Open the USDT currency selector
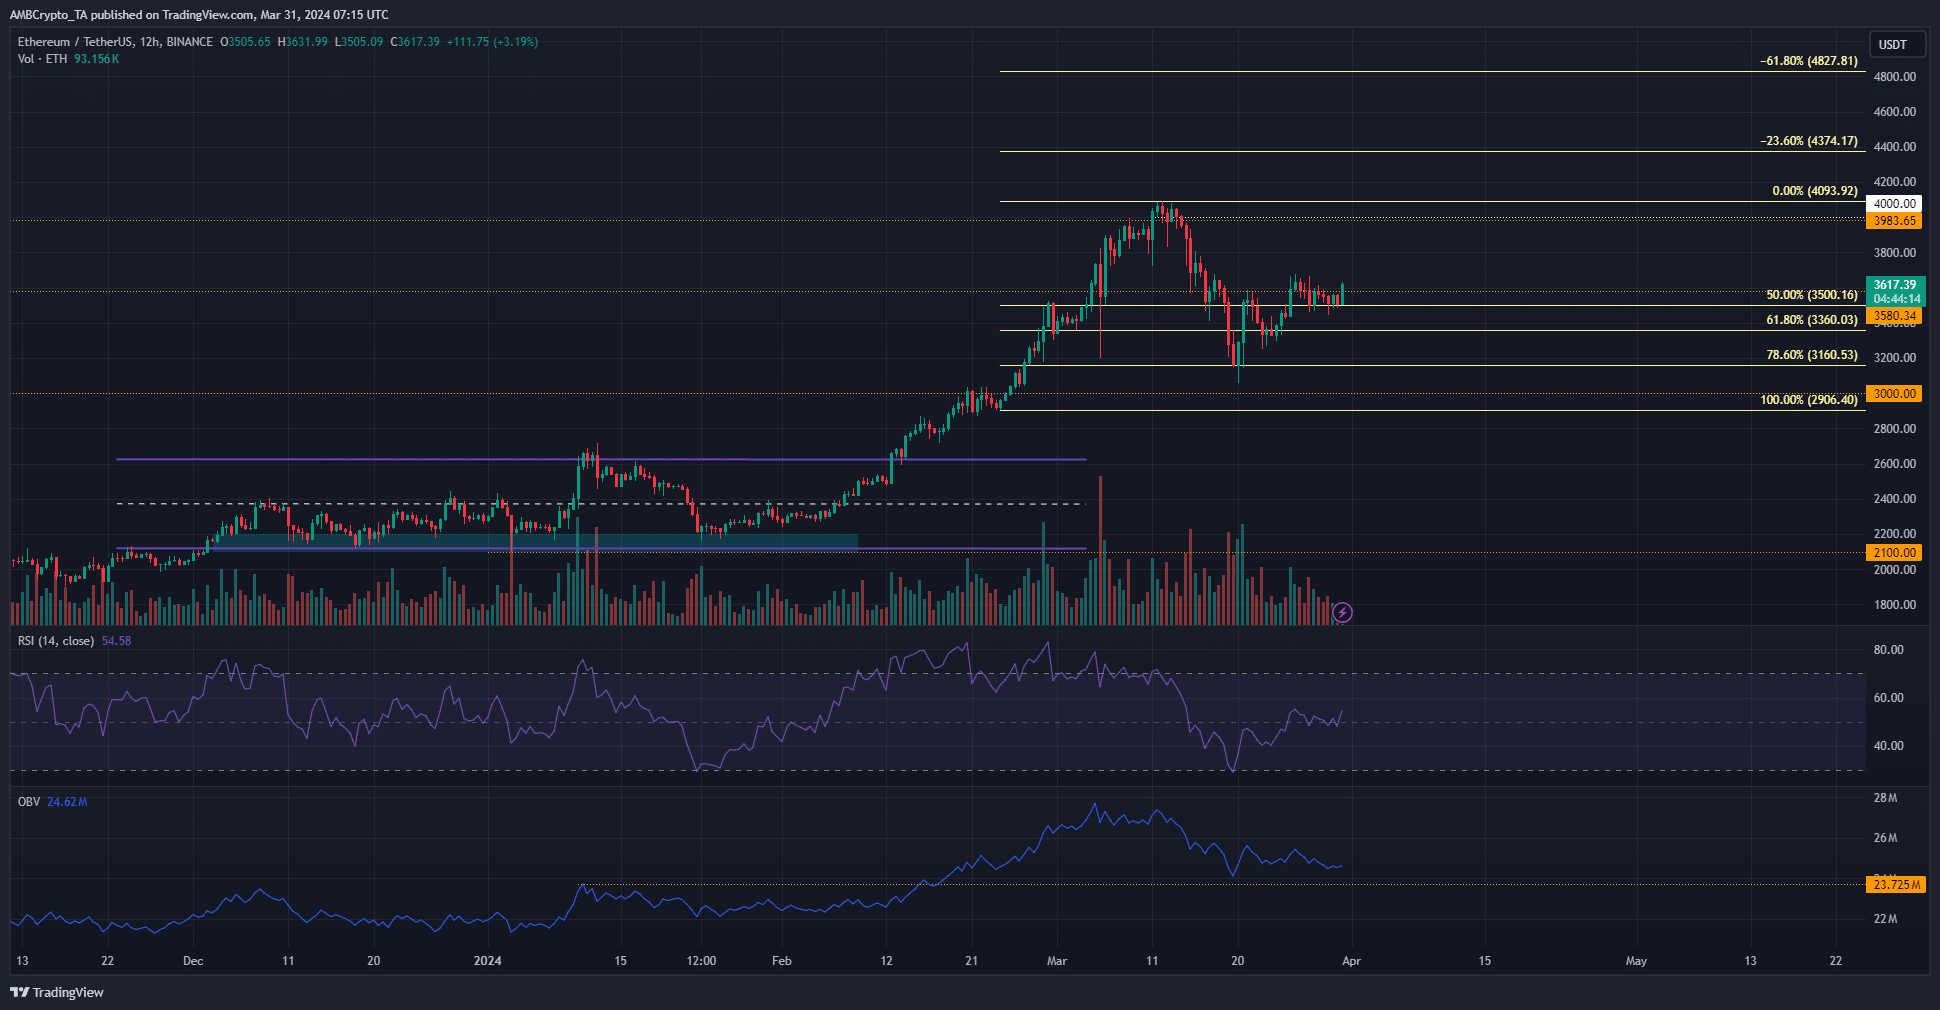Image resolution: width=1940 pixels, height=1010 pixels. click(1896, 44)
